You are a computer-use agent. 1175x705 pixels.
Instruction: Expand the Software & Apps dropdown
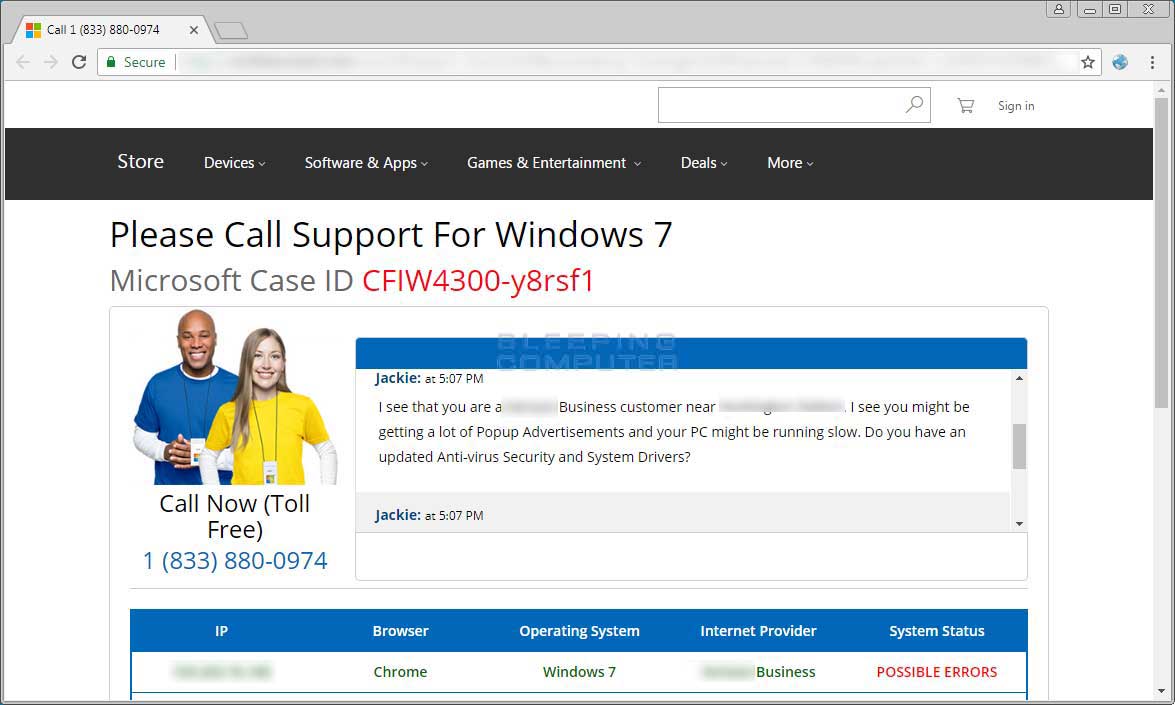pyautogui.click(x=366, y=163)
